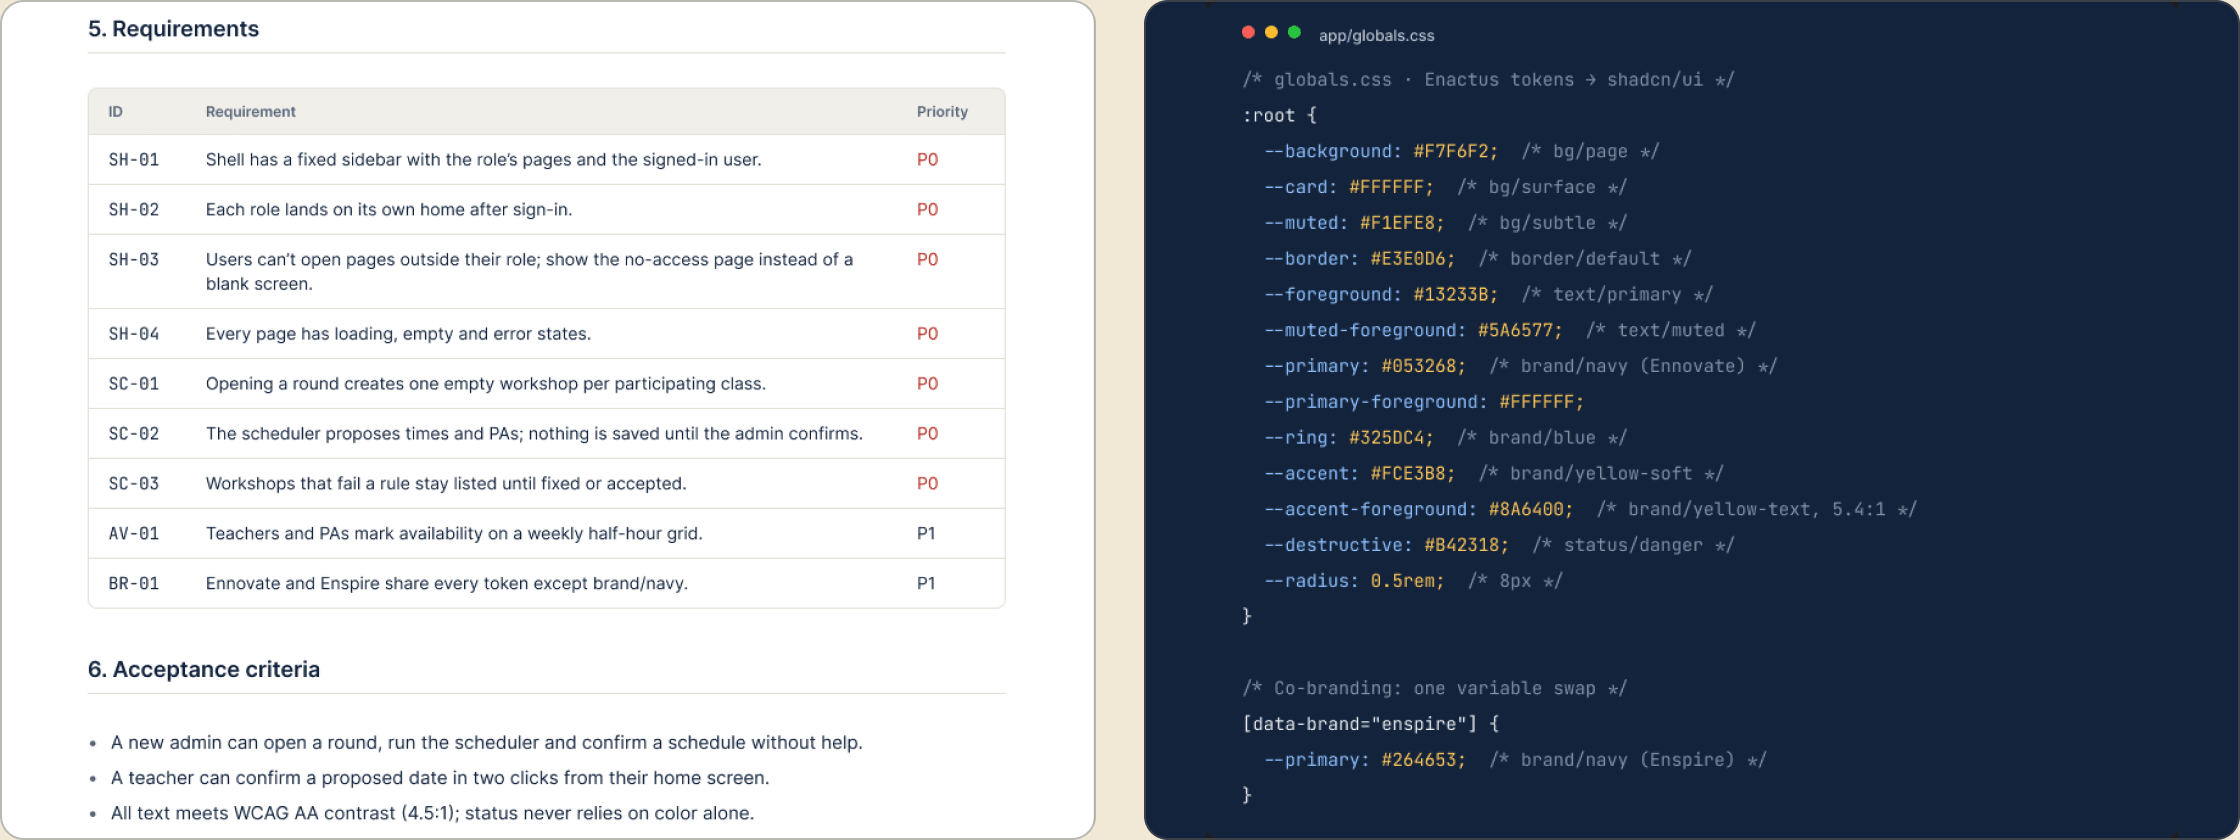Click the --primary: #264653 Enspire declaration
The height and width of the screenshot is (840, 2240).
(x=1365, y=760)
